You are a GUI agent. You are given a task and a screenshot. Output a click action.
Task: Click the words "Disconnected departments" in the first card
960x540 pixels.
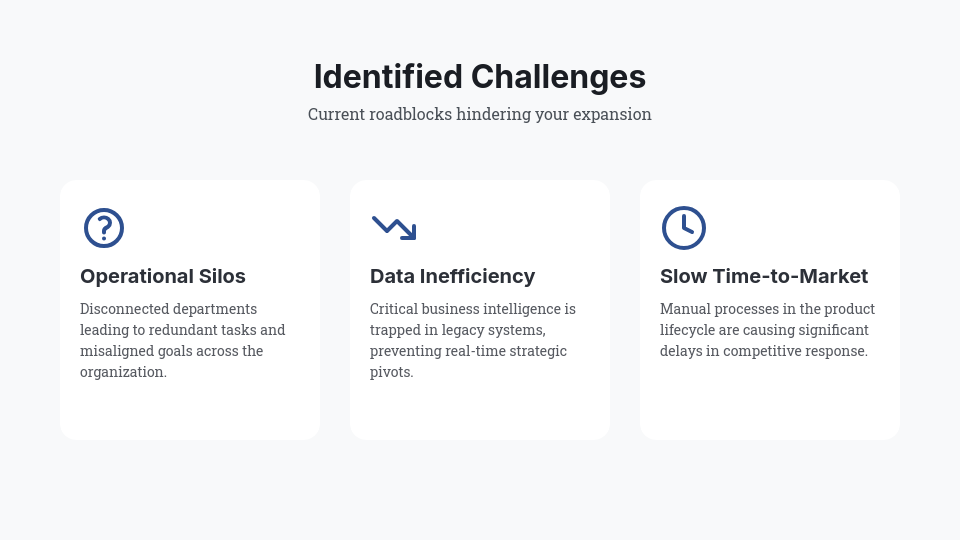[x=168, y=309]
